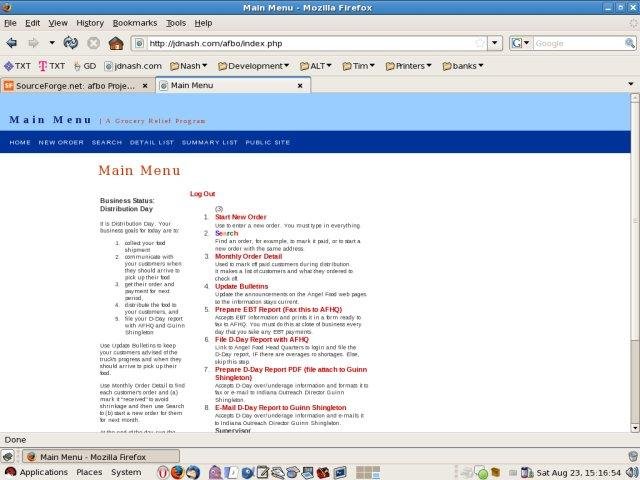Viewport: 640px width, 480px height.
Task: Click the green status icon in the system tray
Action: click(483, 473)
